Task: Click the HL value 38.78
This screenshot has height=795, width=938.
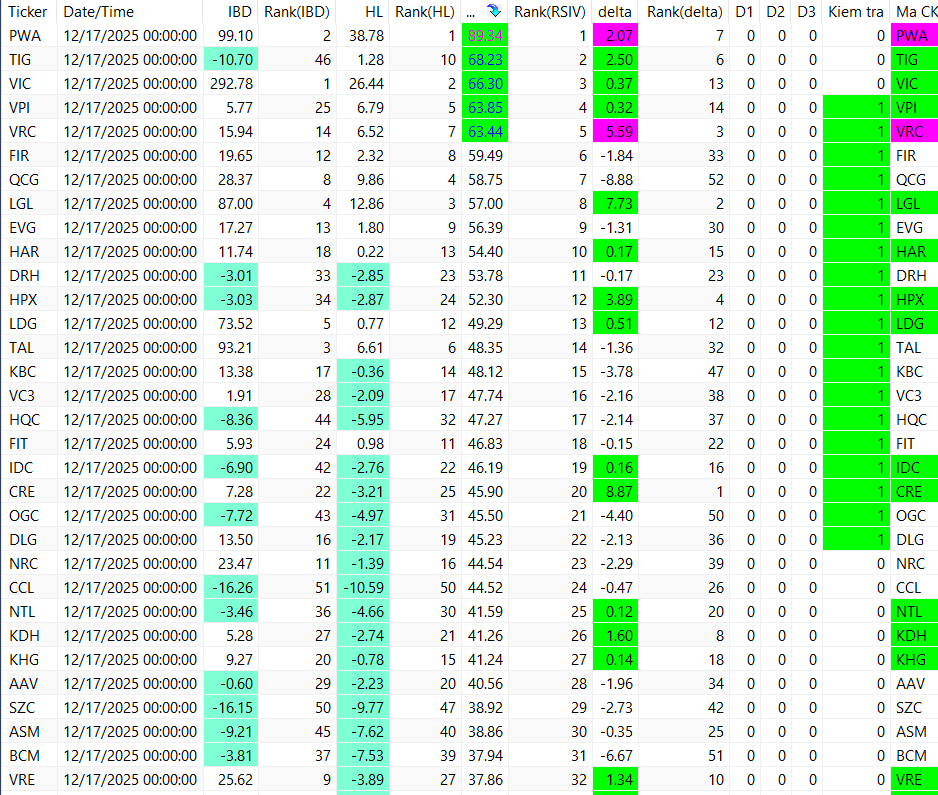Action: pos(363,36)
